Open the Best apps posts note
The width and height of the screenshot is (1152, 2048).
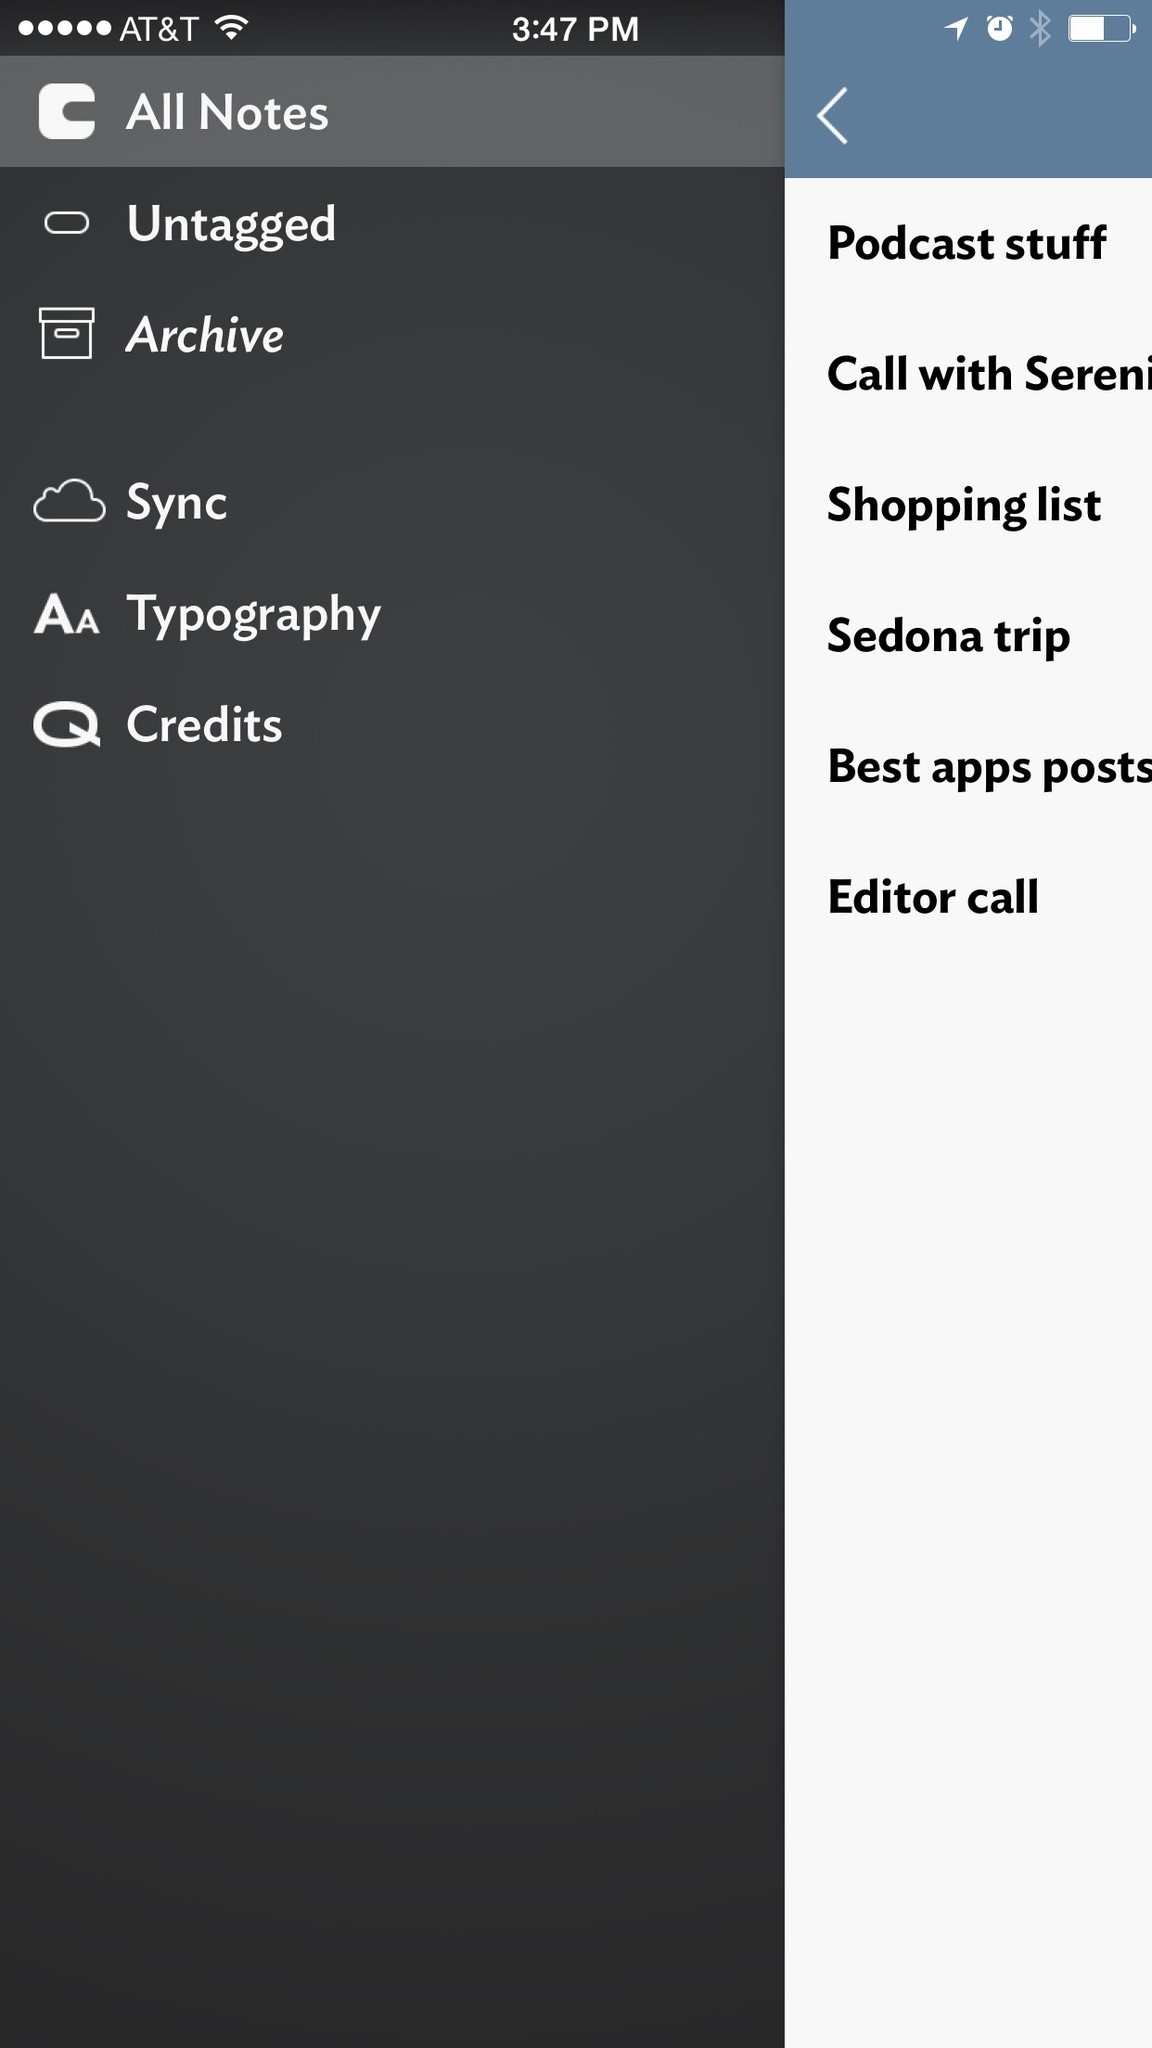point(989,767)
